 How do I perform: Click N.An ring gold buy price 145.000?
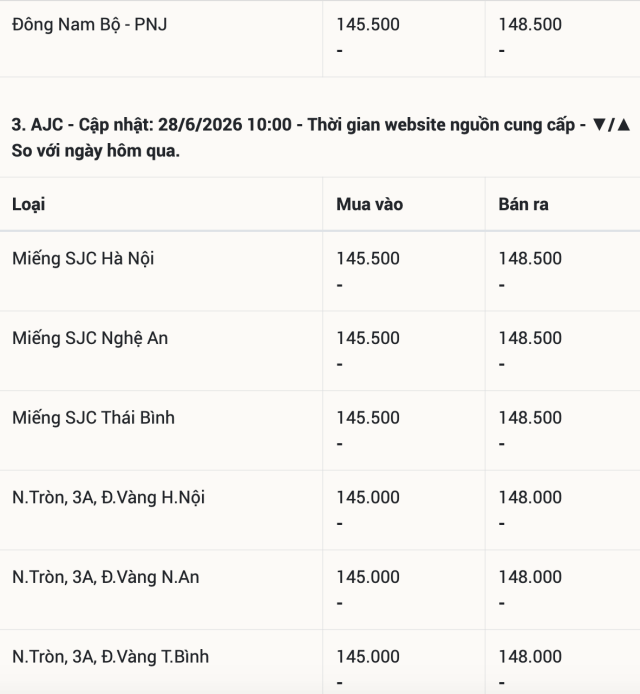click(x=368, y=577)
